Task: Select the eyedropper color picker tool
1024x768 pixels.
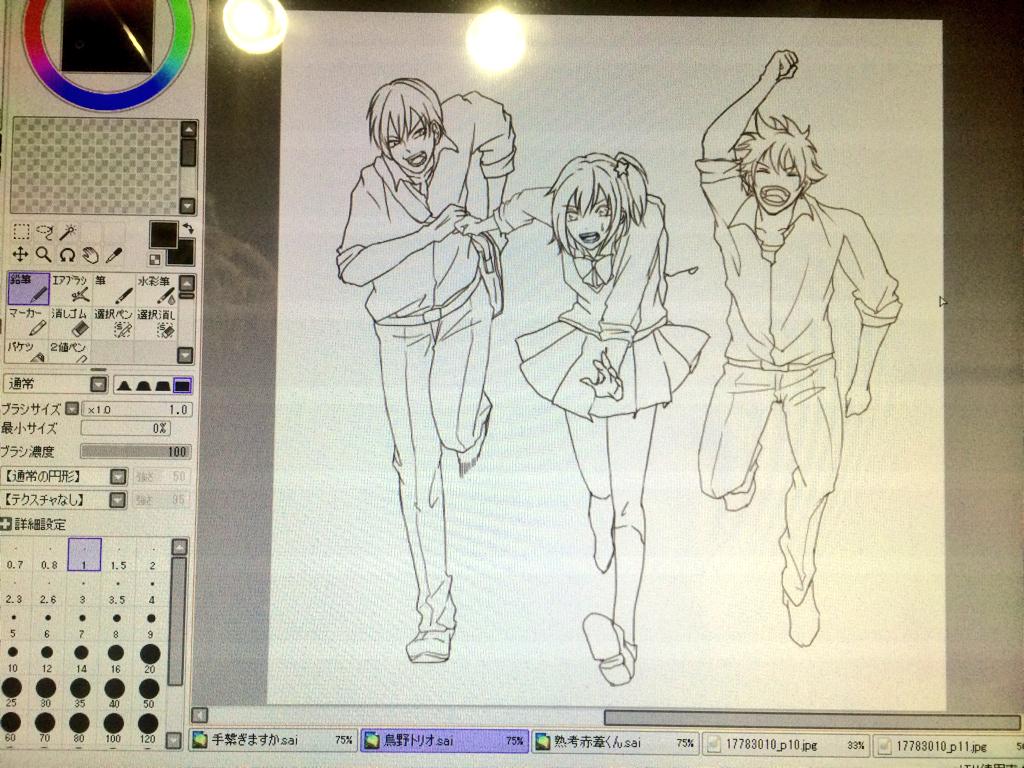Action: click(114, 255)
